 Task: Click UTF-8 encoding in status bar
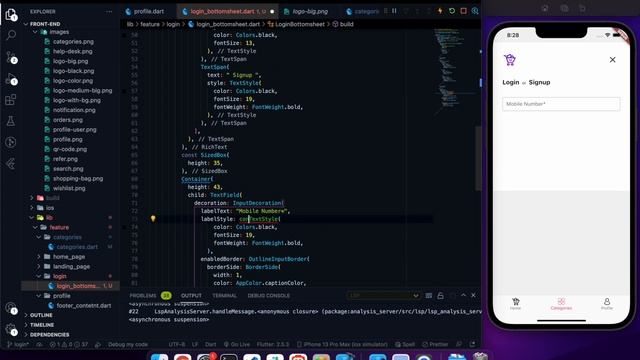[x=177, y=344]
